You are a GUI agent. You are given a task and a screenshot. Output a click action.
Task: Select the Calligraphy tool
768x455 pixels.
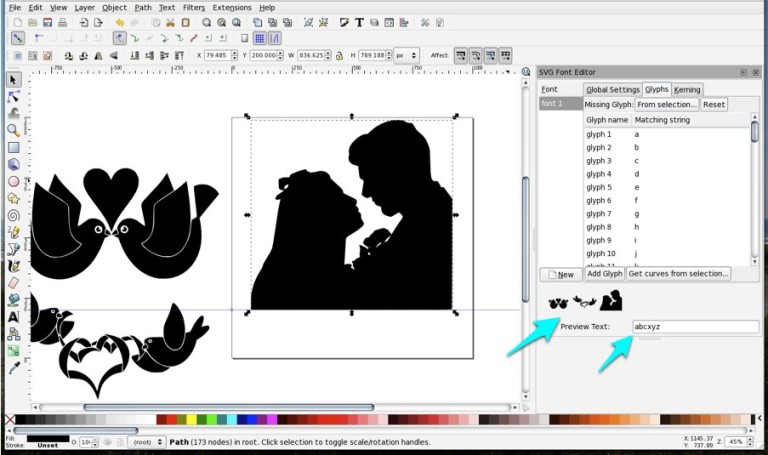14,266
